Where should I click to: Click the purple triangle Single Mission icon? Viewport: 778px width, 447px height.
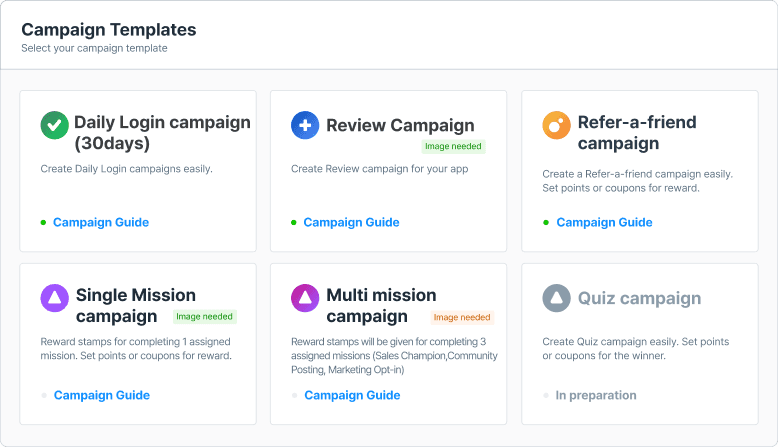(x=54, y=298)
